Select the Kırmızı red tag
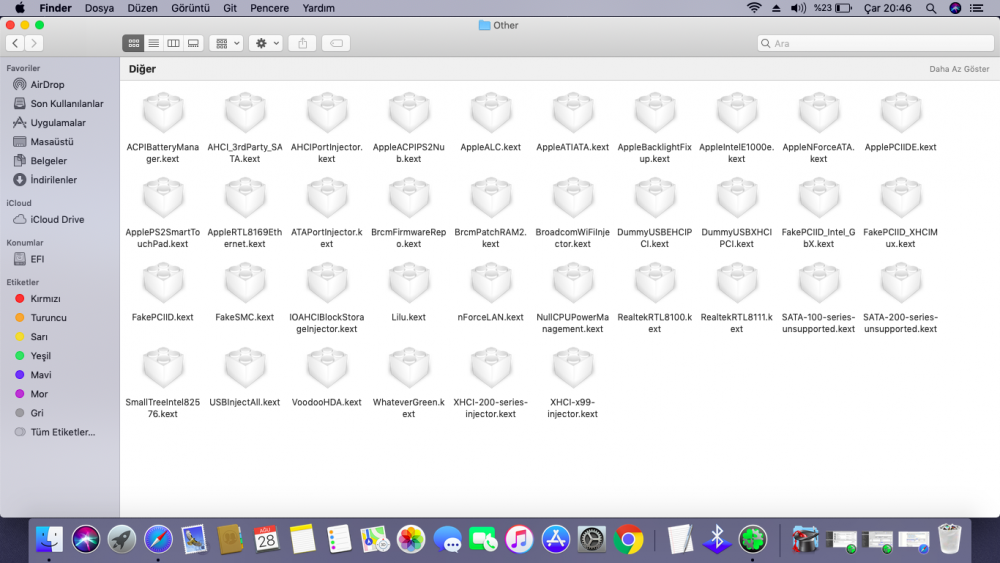1000x563 pixels. 46,299
